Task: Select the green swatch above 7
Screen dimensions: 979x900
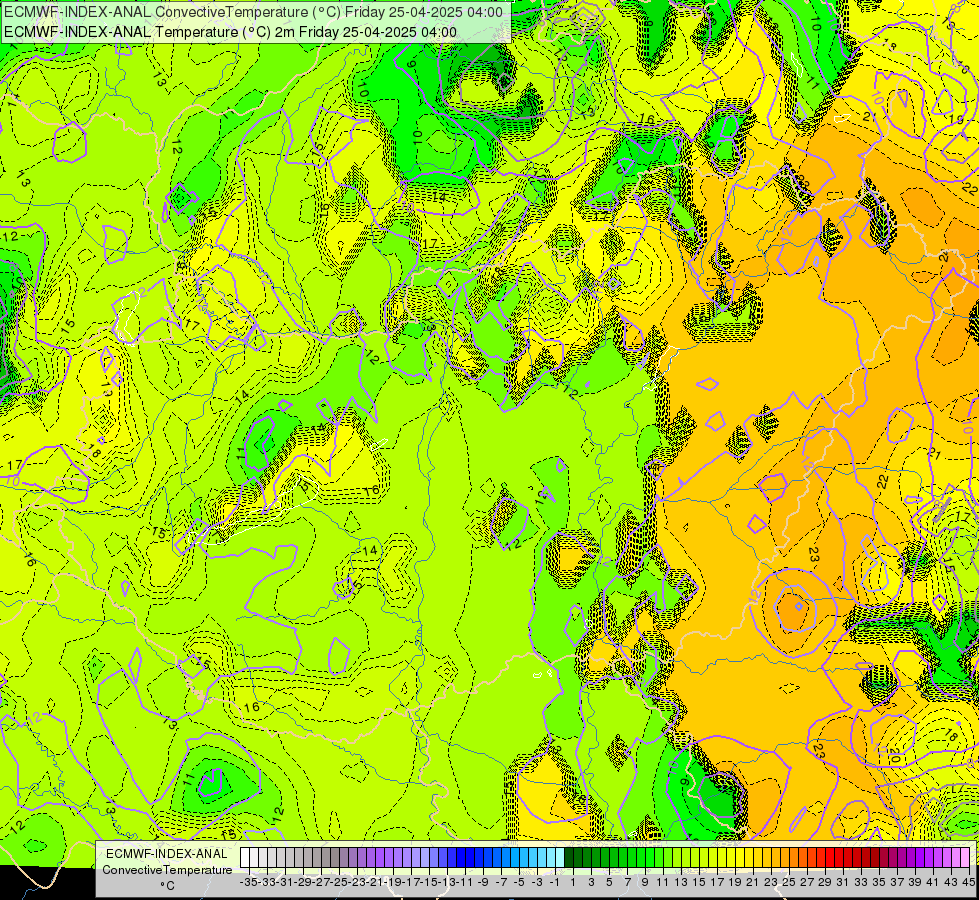Action: pos(622,857)
